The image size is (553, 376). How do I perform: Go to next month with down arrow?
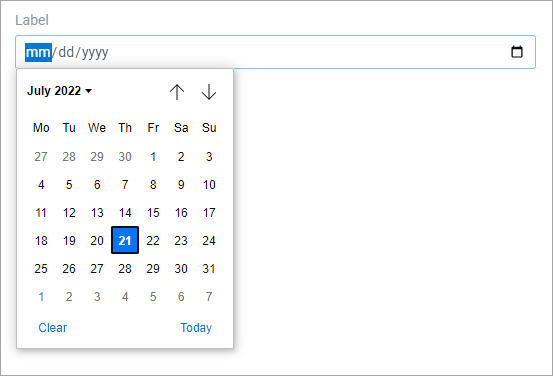[x=209, y=92]
